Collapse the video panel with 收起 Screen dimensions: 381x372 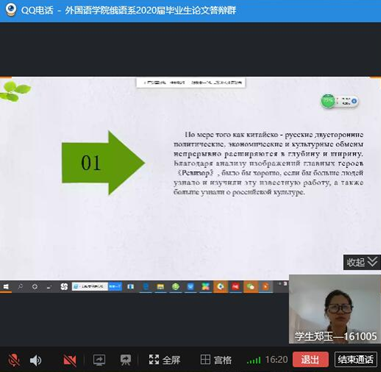pos(362,262)
